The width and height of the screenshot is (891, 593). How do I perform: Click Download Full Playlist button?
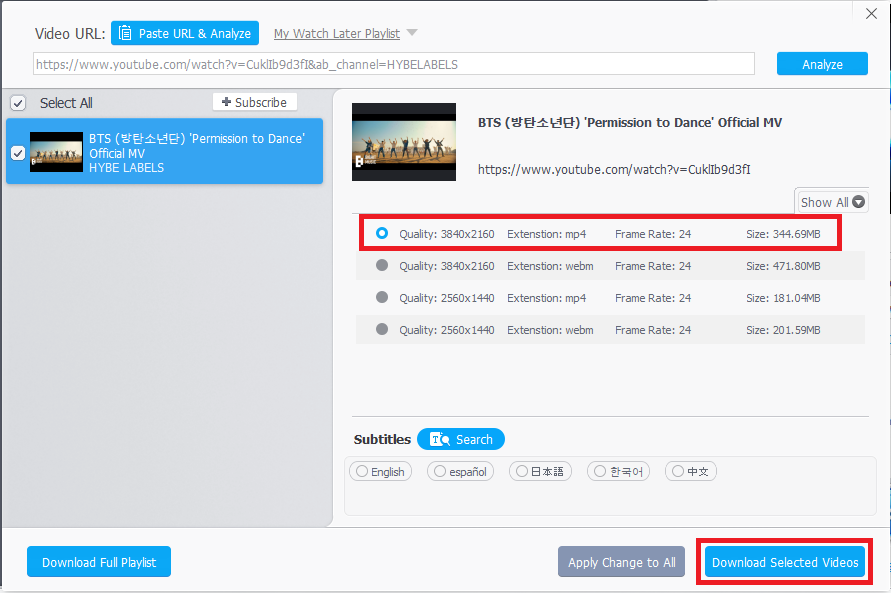point(99,562)
